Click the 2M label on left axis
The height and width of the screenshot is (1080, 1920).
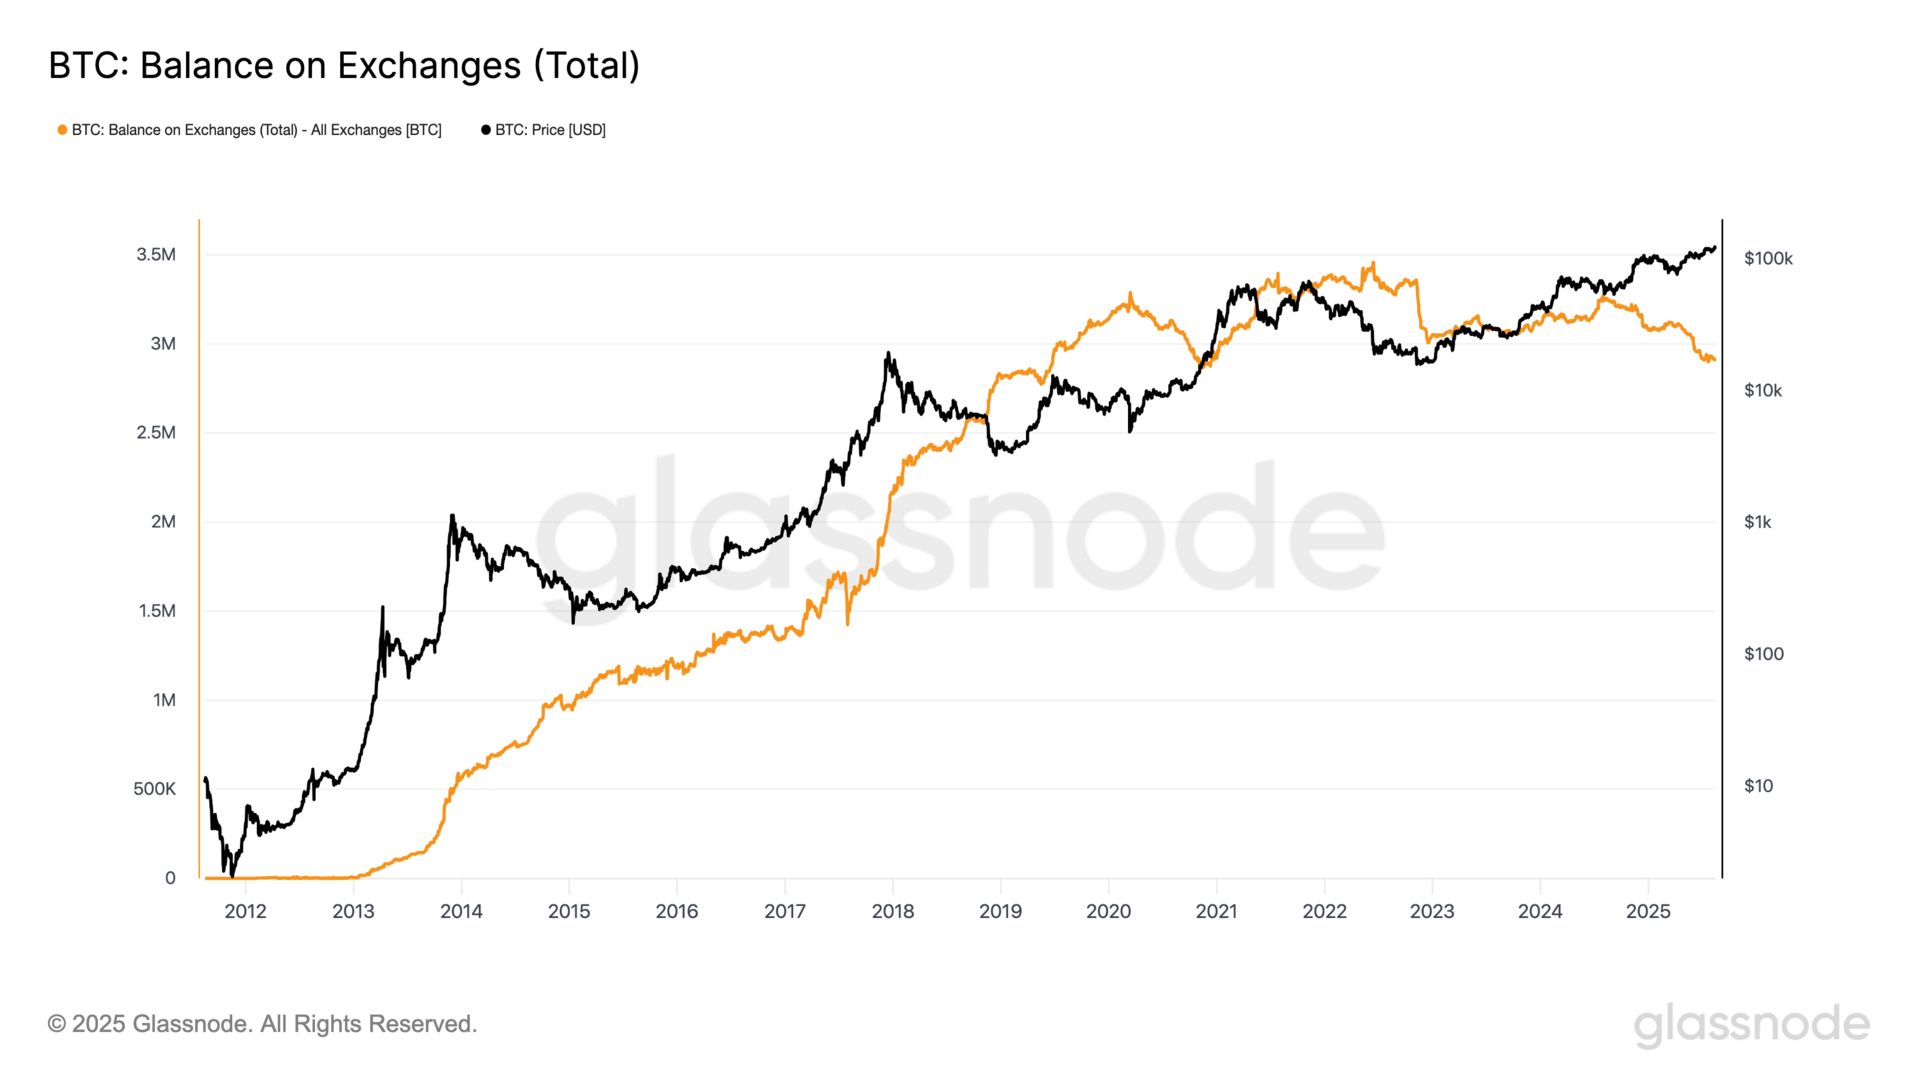tap(163, 522)
